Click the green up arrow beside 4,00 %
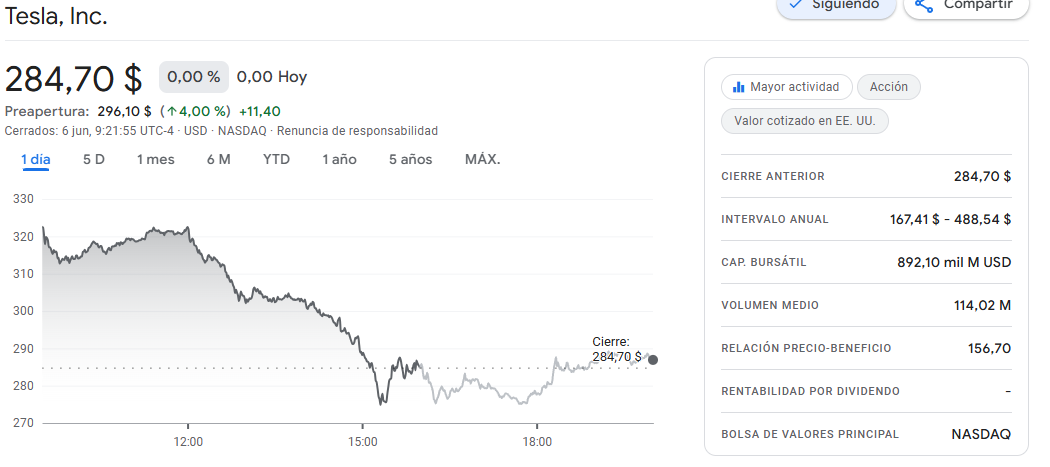1050x467 pixels. [173, 111]
